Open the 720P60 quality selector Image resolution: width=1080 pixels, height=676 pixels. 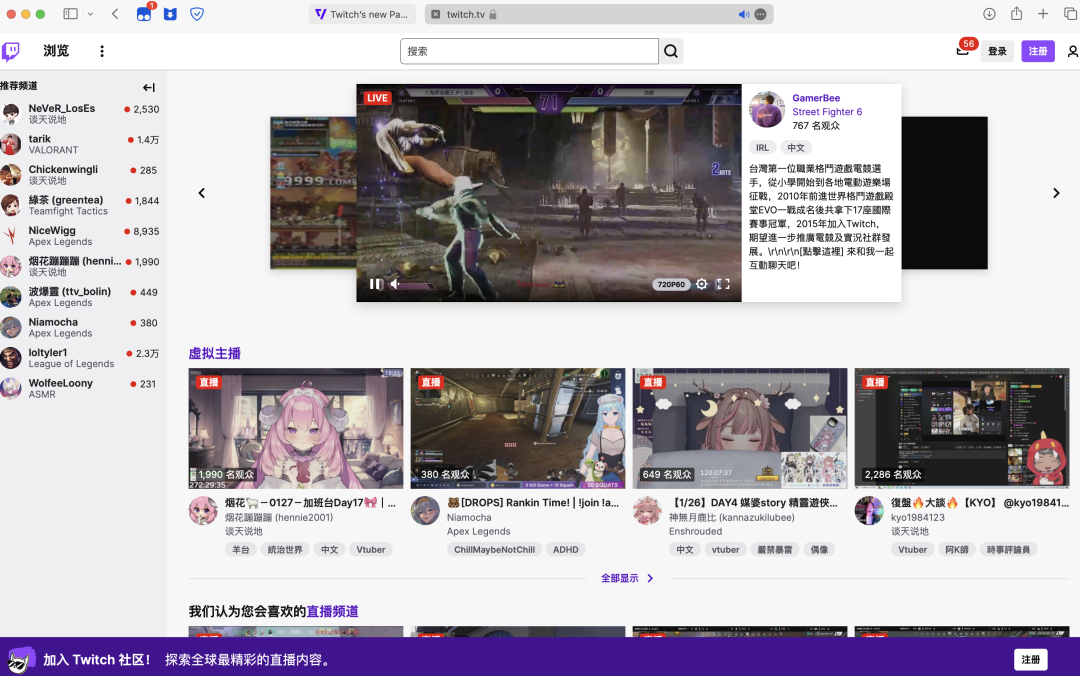click(x=671, y=284)
